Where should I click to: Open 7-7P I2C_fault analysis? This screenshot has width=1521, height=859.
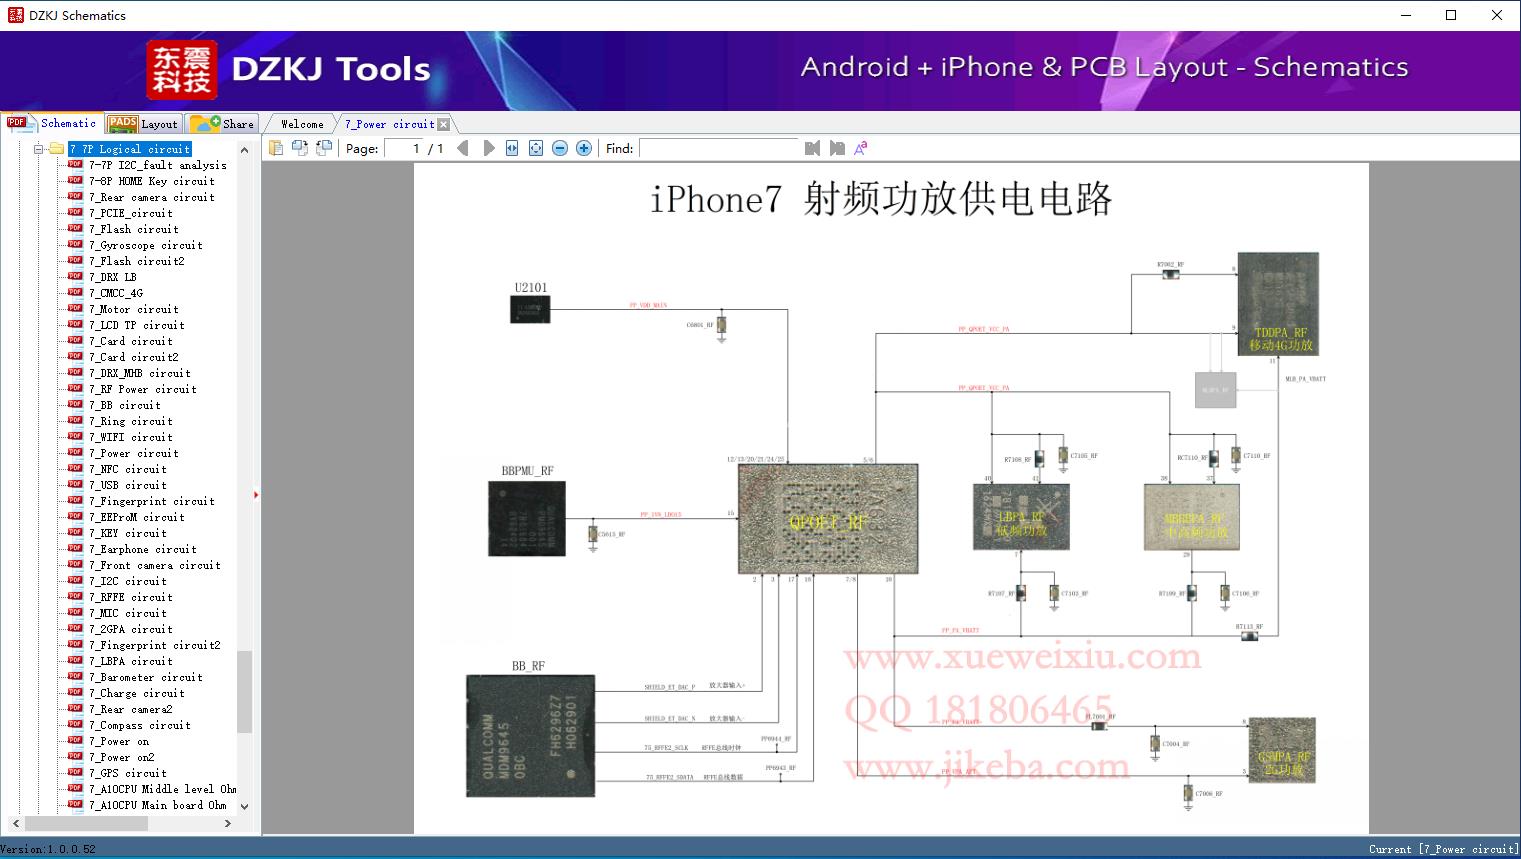coord(158,165)
